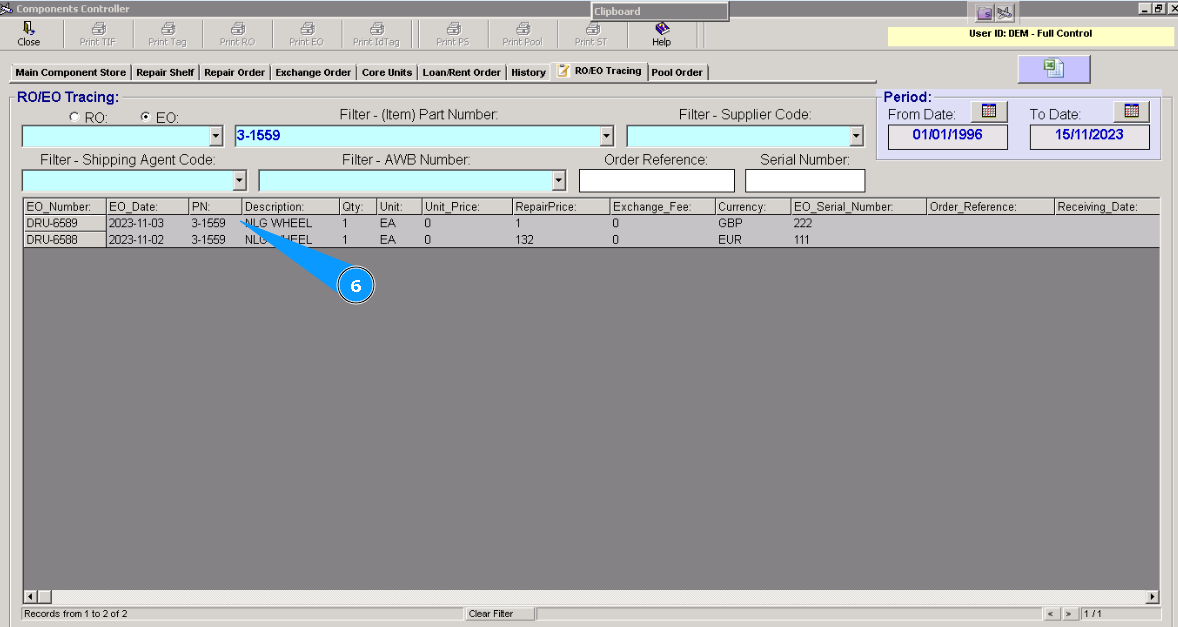Viewport: 1178px width, 627px height.
Task: Click the Order Reference input field
Action: click(x=657, y=181)
